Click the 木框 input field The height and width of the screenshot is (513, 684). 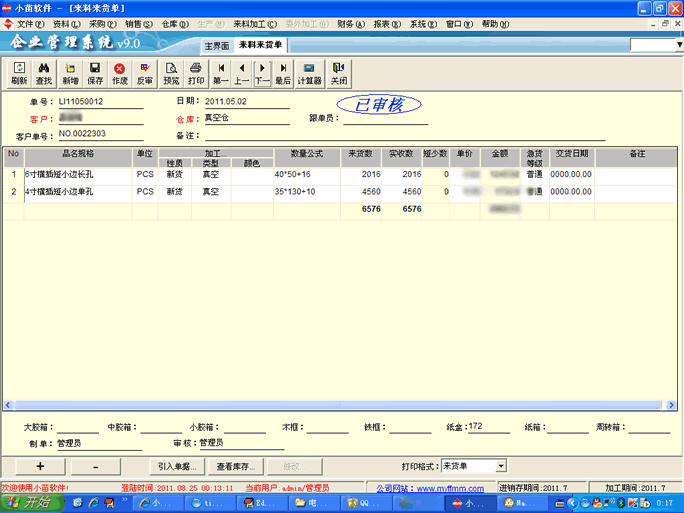(328, 427)
